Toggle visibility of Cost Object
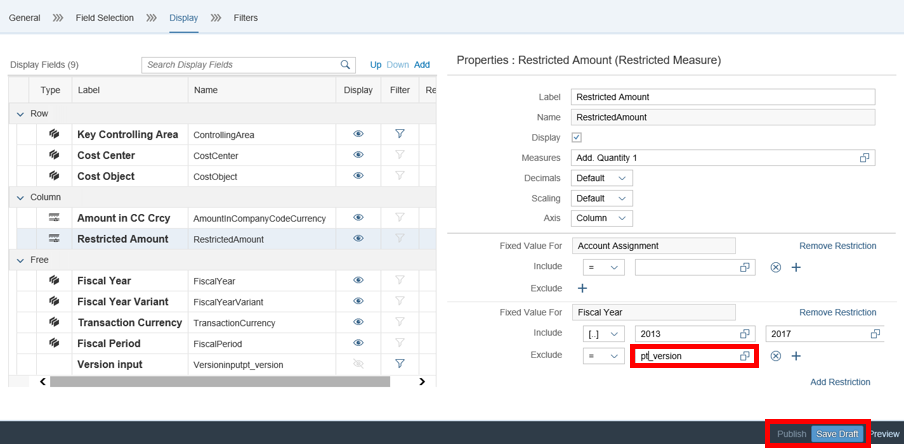The width and height of the screenshot is (904, 448). 358,175
